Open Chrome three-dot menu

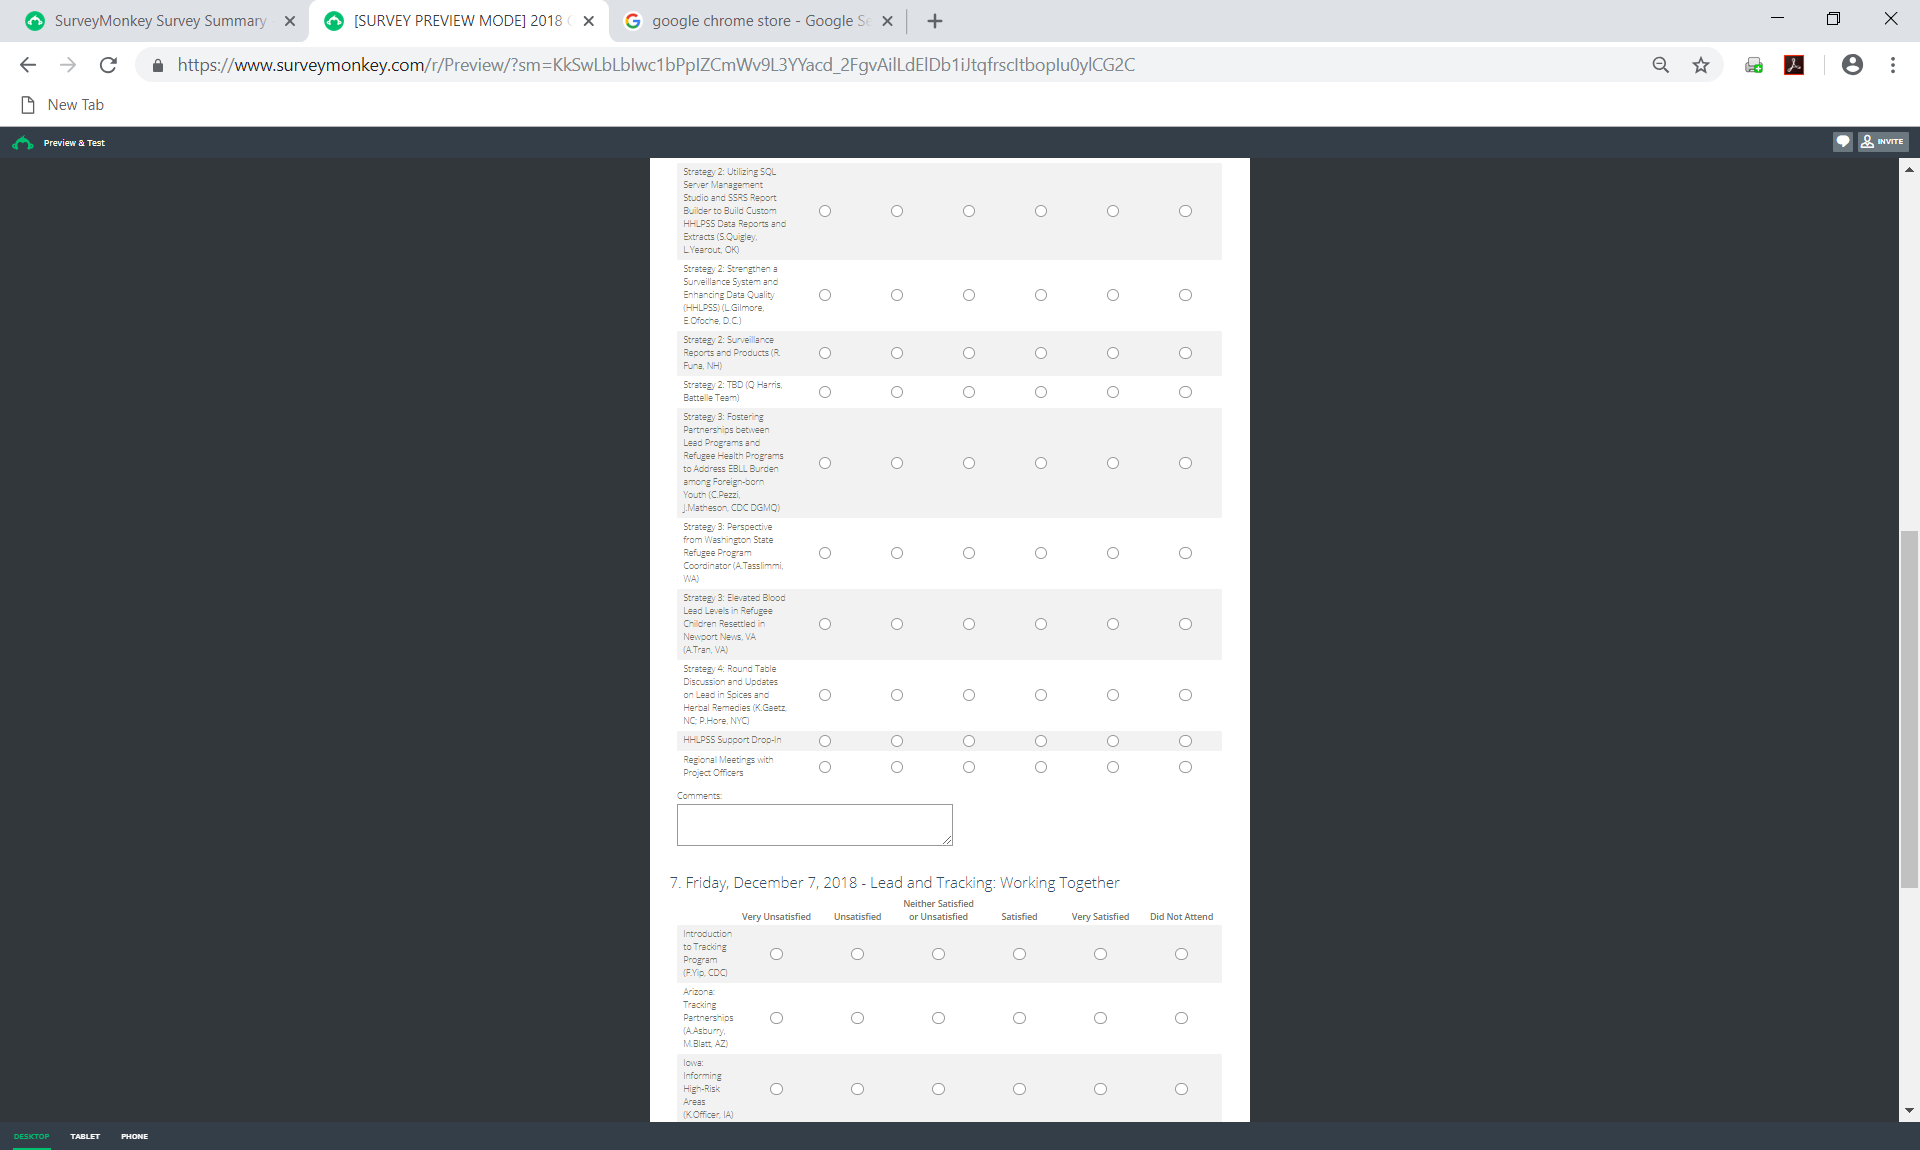tap(1893, 65)
